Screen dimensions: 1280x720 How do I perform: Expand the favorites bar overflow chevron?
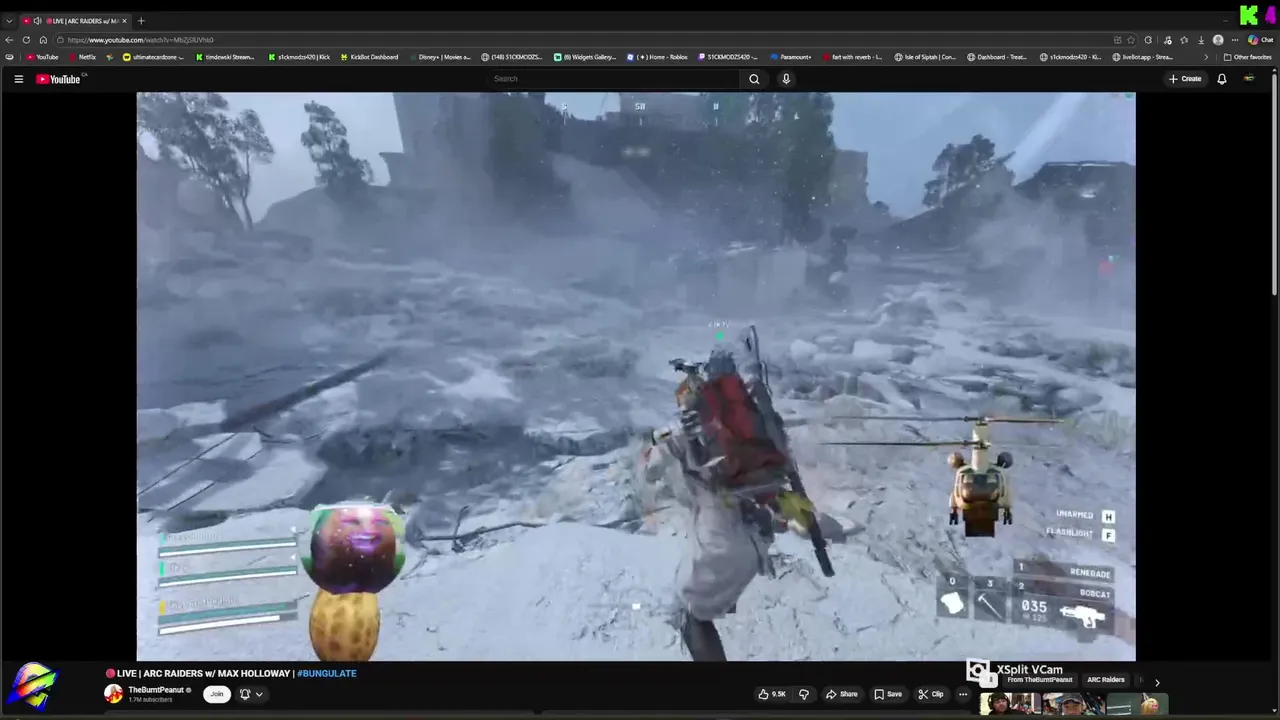pos(1205,57)
